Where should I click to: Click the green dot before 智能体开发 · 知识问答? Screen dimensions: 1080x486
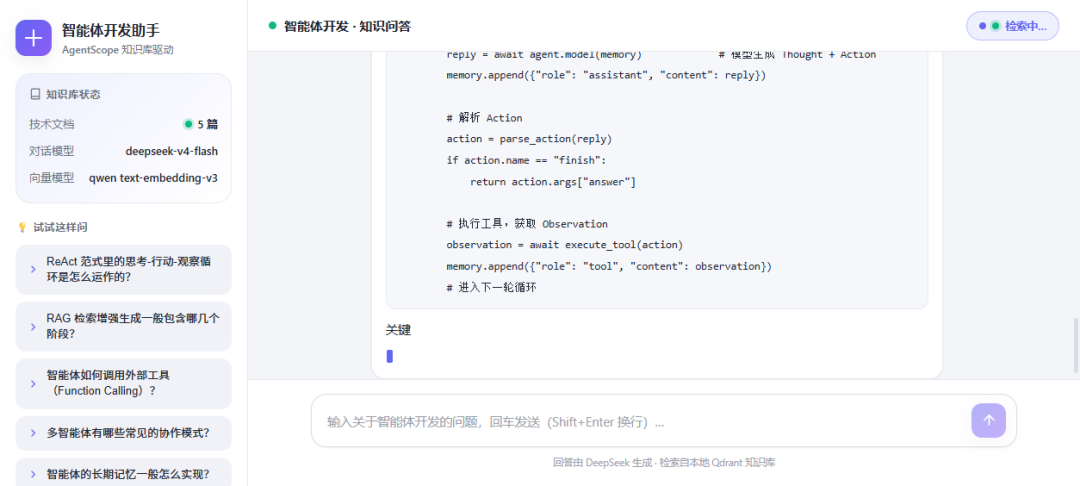pyautogui.click(x=272, y=26)
